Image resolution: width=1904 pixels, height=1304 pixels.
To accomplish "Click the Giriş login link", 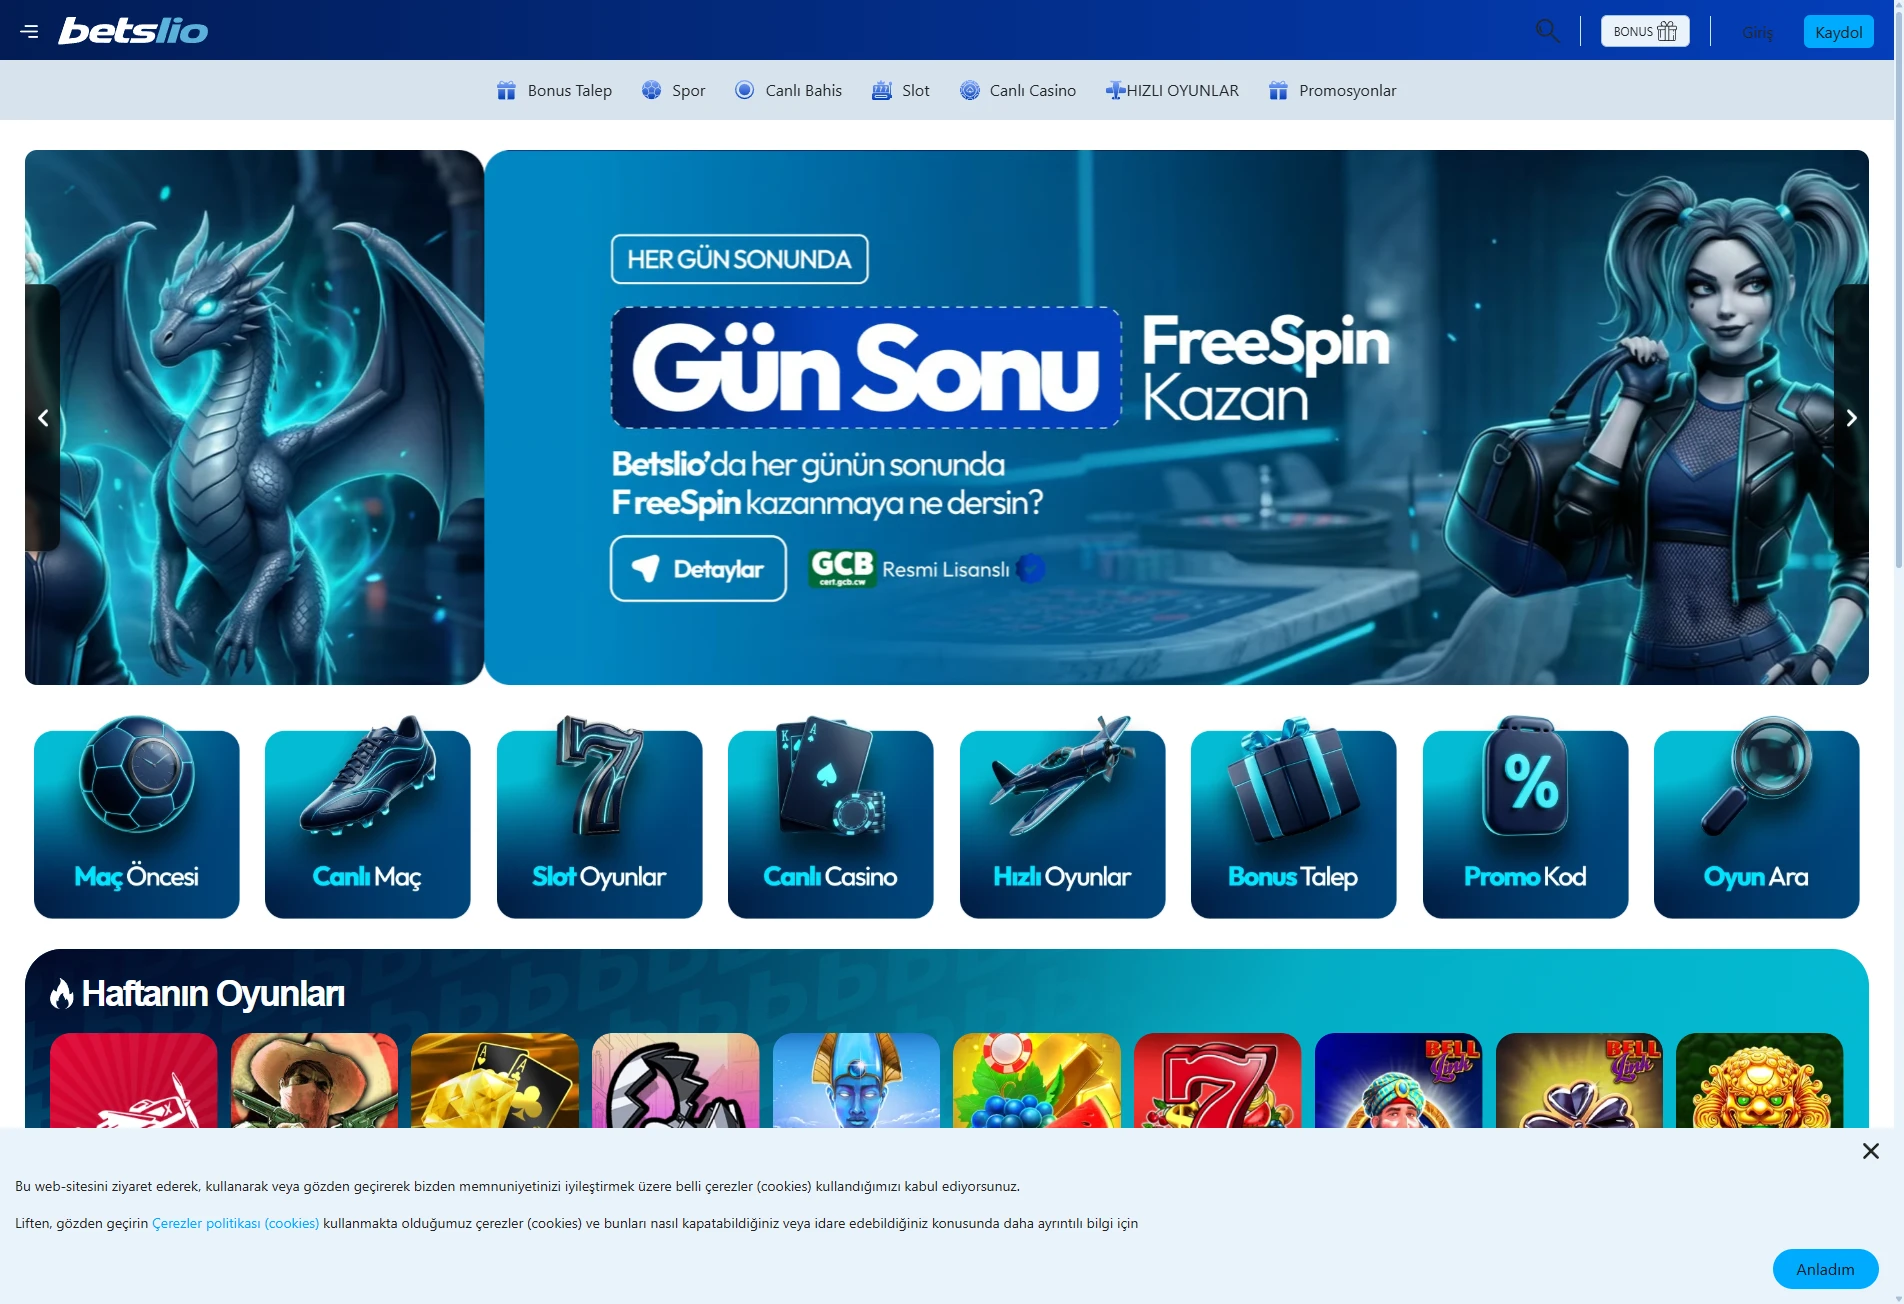I will 1757,32.
